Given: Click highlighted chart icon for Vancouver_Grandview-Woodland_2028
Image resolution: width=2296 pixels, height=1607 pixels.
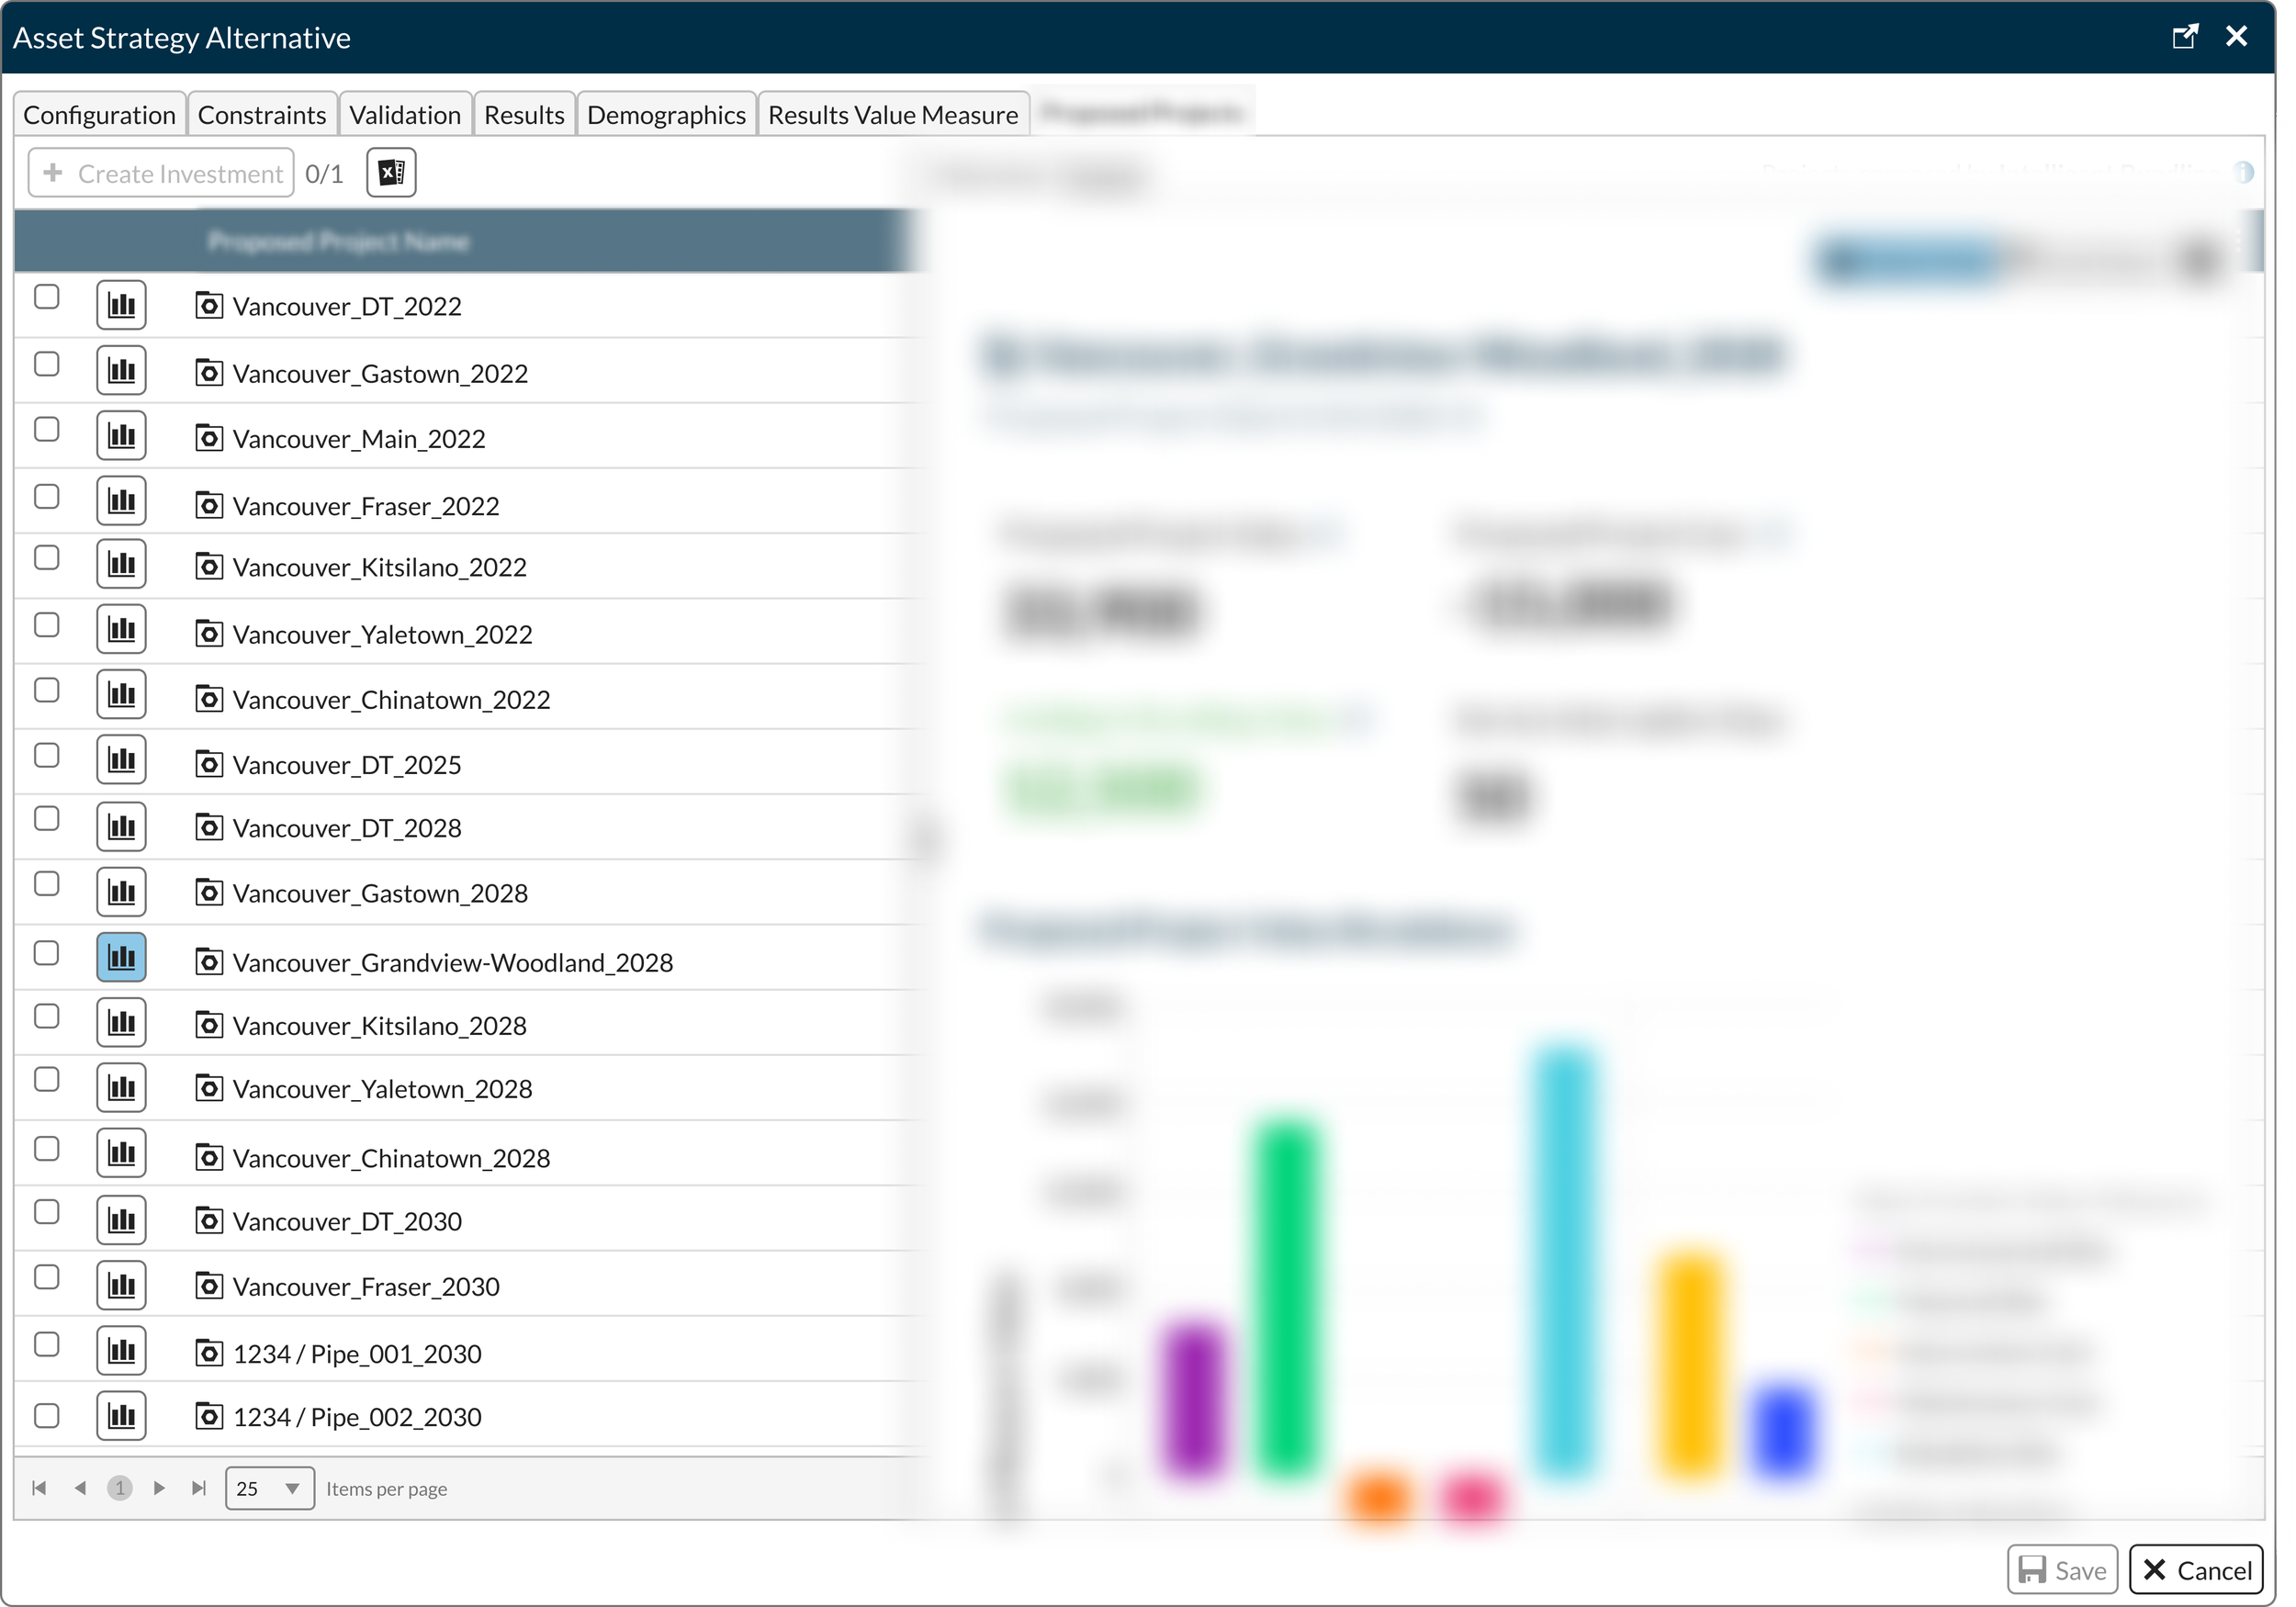Looking at the screenshot, I should pos(121,958).
